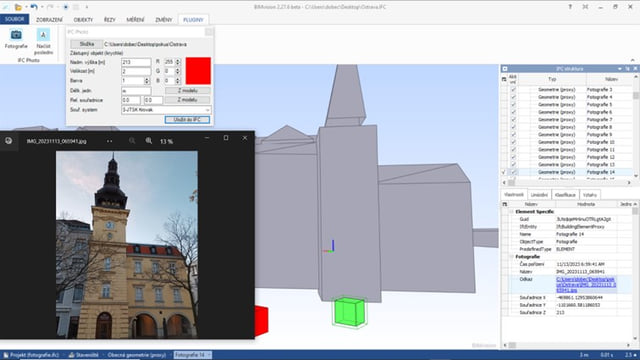640x360 pixels.
Task: Click the Photos app icon in viewer
Action: pyautogui.click(x=9, y=141)
